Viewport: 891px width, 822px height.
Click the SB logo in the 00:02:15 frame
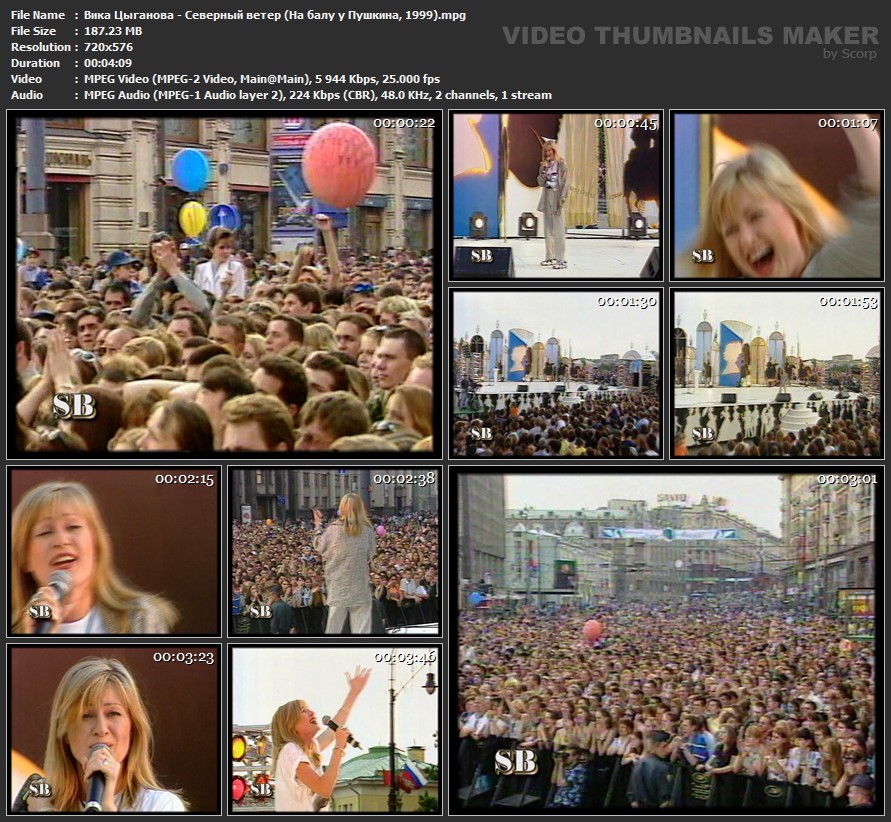40,612
